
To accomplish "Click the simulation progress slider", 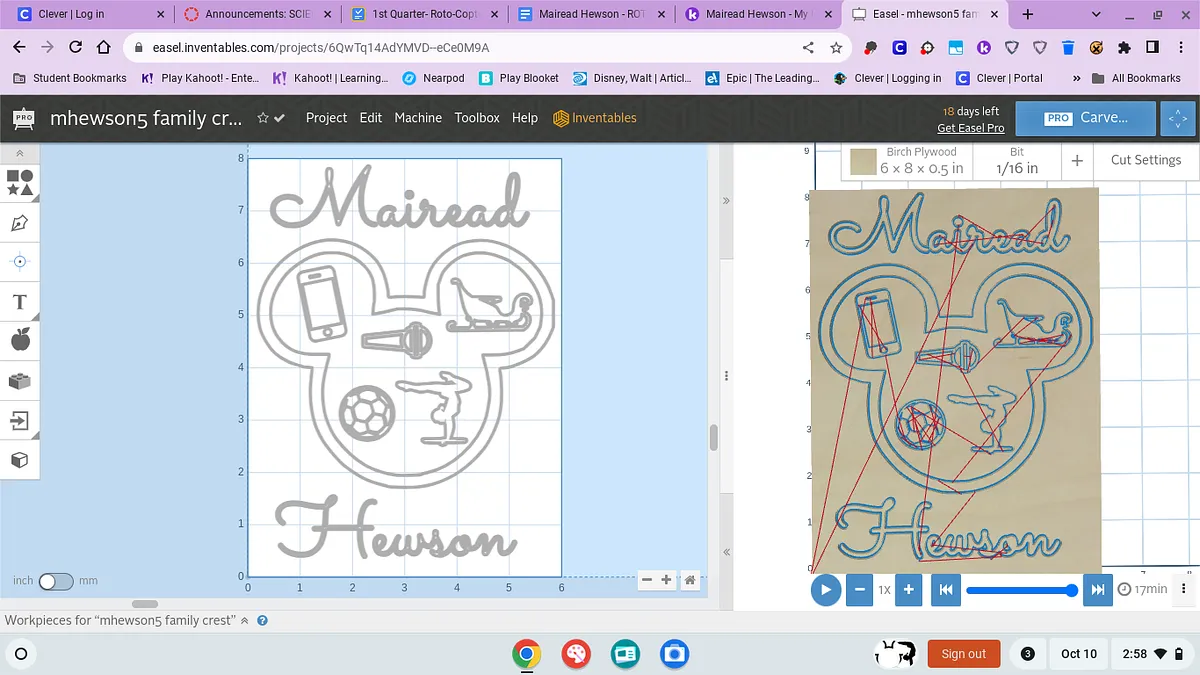I will [1020, 590].
